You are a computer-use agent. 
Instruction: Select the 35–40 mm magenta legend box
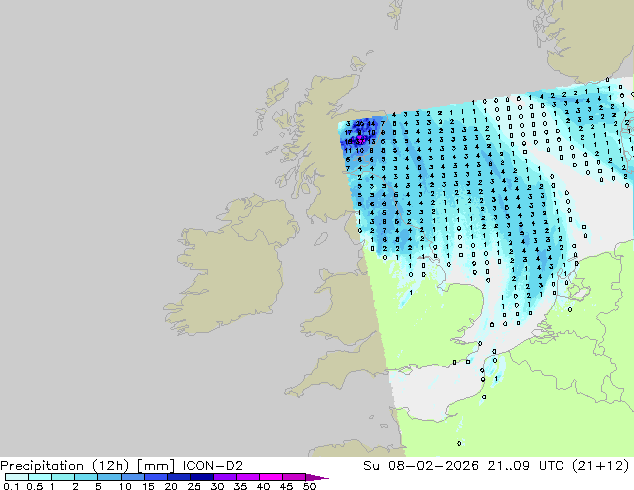pos(247,477)
